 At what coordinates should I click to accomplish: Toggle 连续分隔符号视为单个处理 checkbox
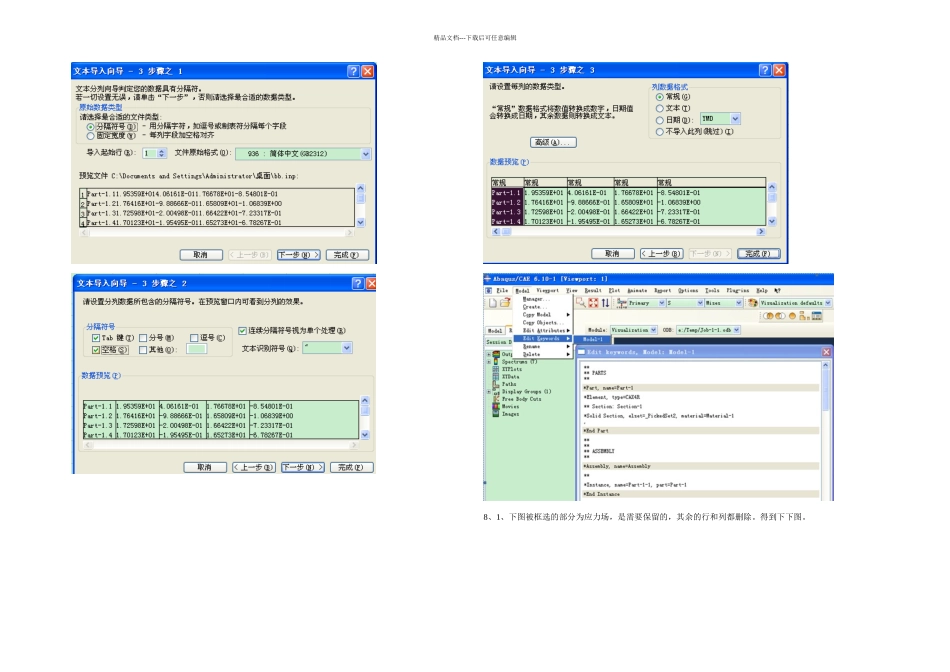pyautogui.click(x=242, y=331)
